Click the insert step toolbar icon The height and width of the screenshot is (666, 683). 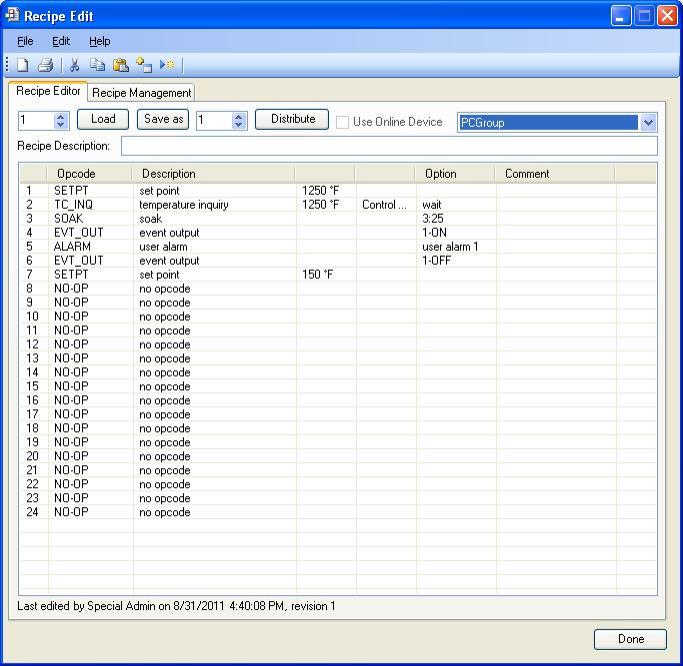tap(144, 65)
